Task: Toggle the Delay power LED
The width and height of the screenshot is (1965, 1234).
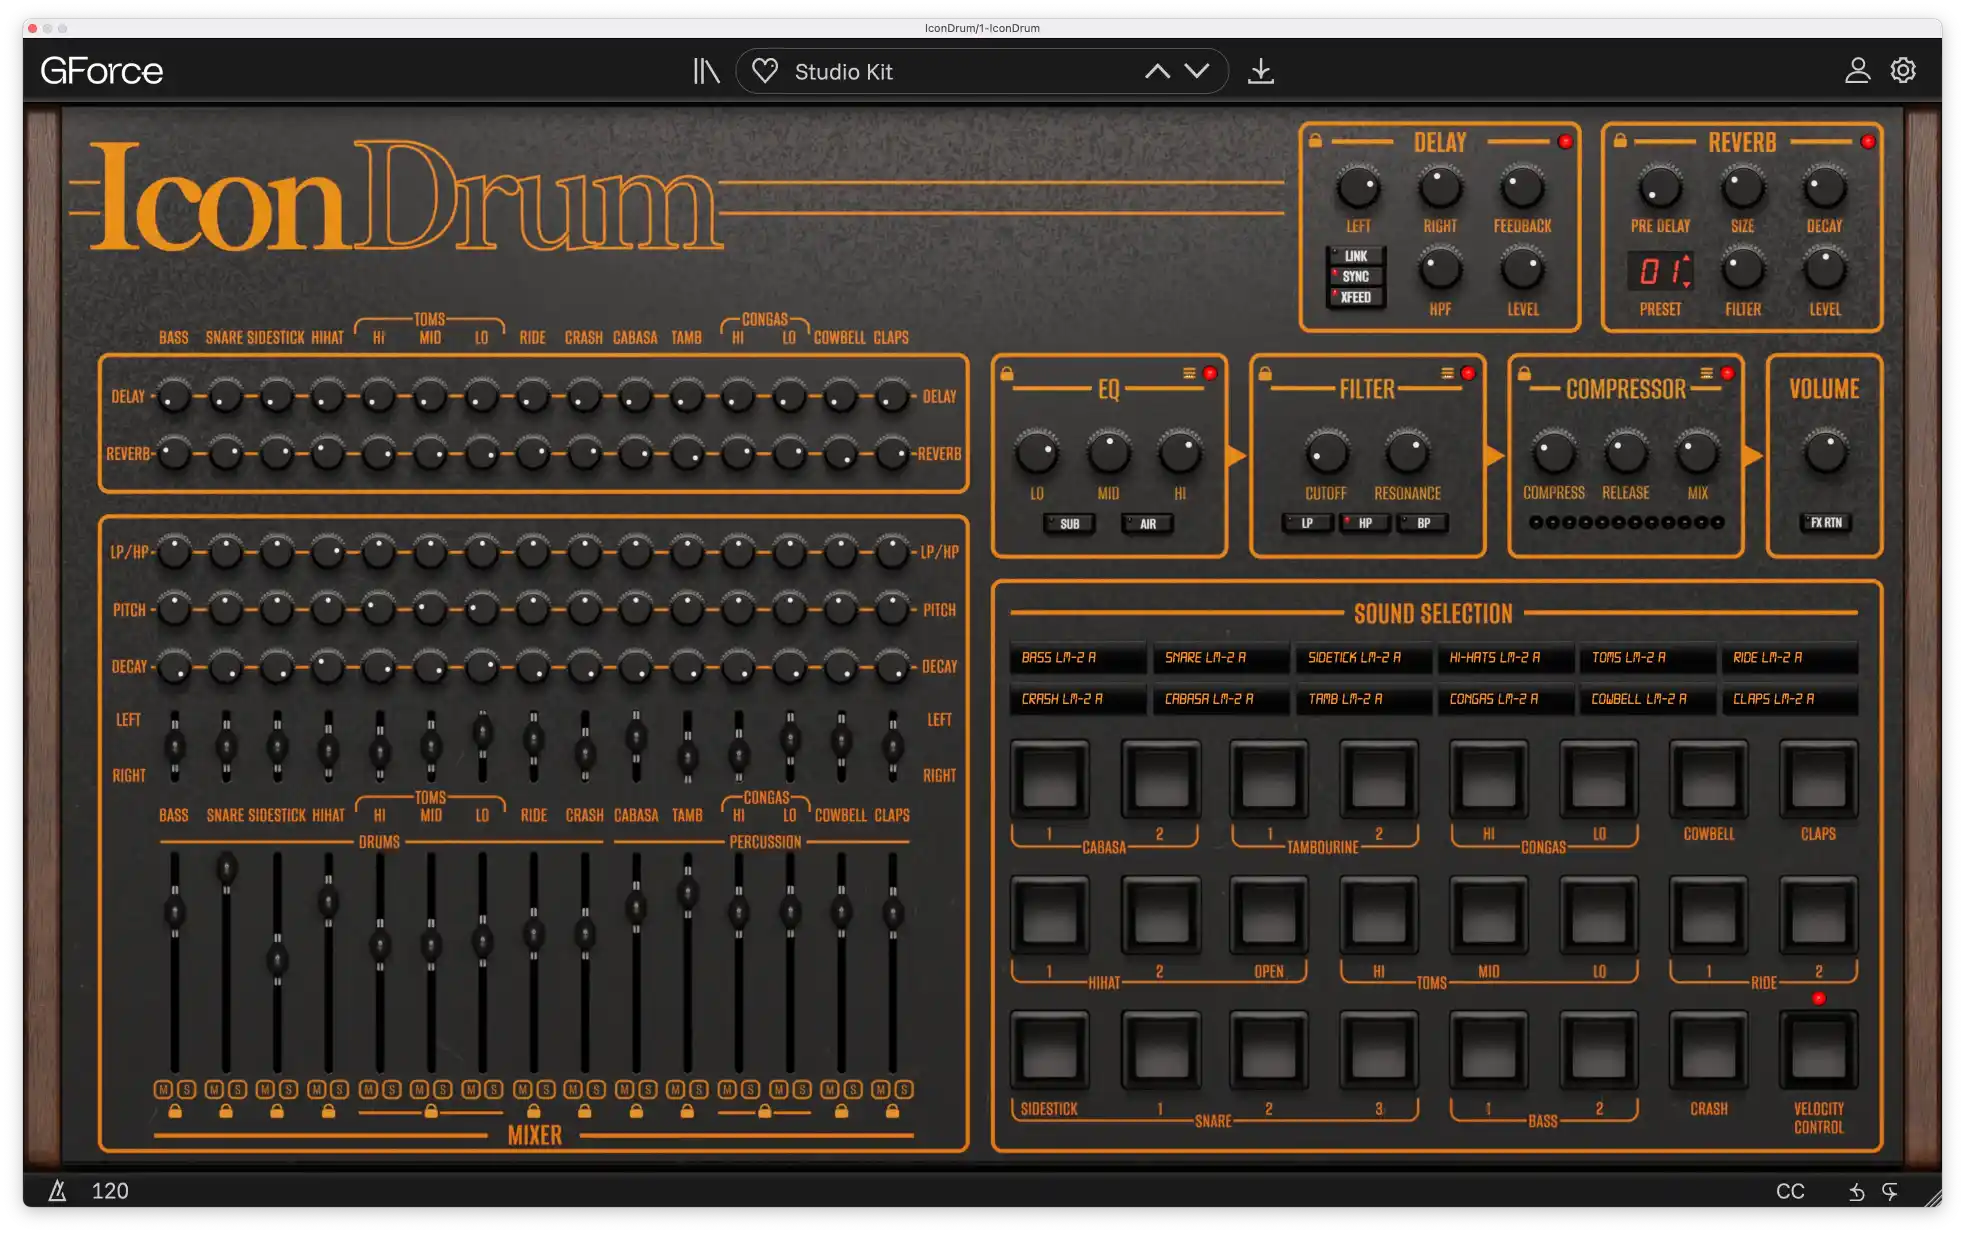Action: tap(1565, 142)
